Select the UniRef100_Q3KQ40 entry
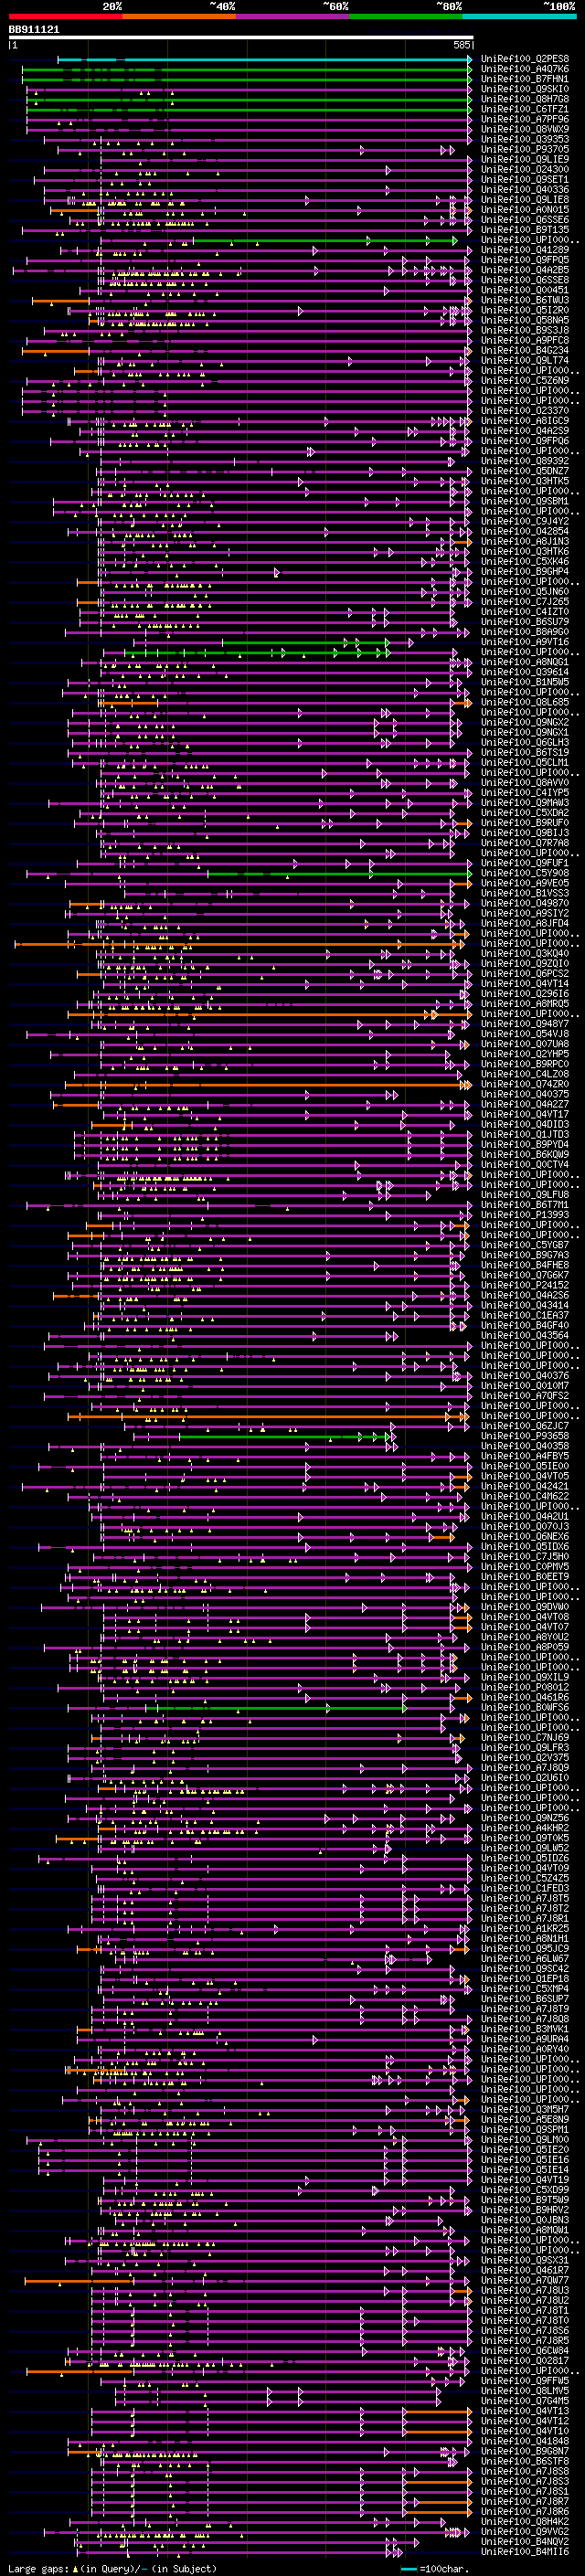Viewport: 585px width, 2576px height. click(525, 953)
